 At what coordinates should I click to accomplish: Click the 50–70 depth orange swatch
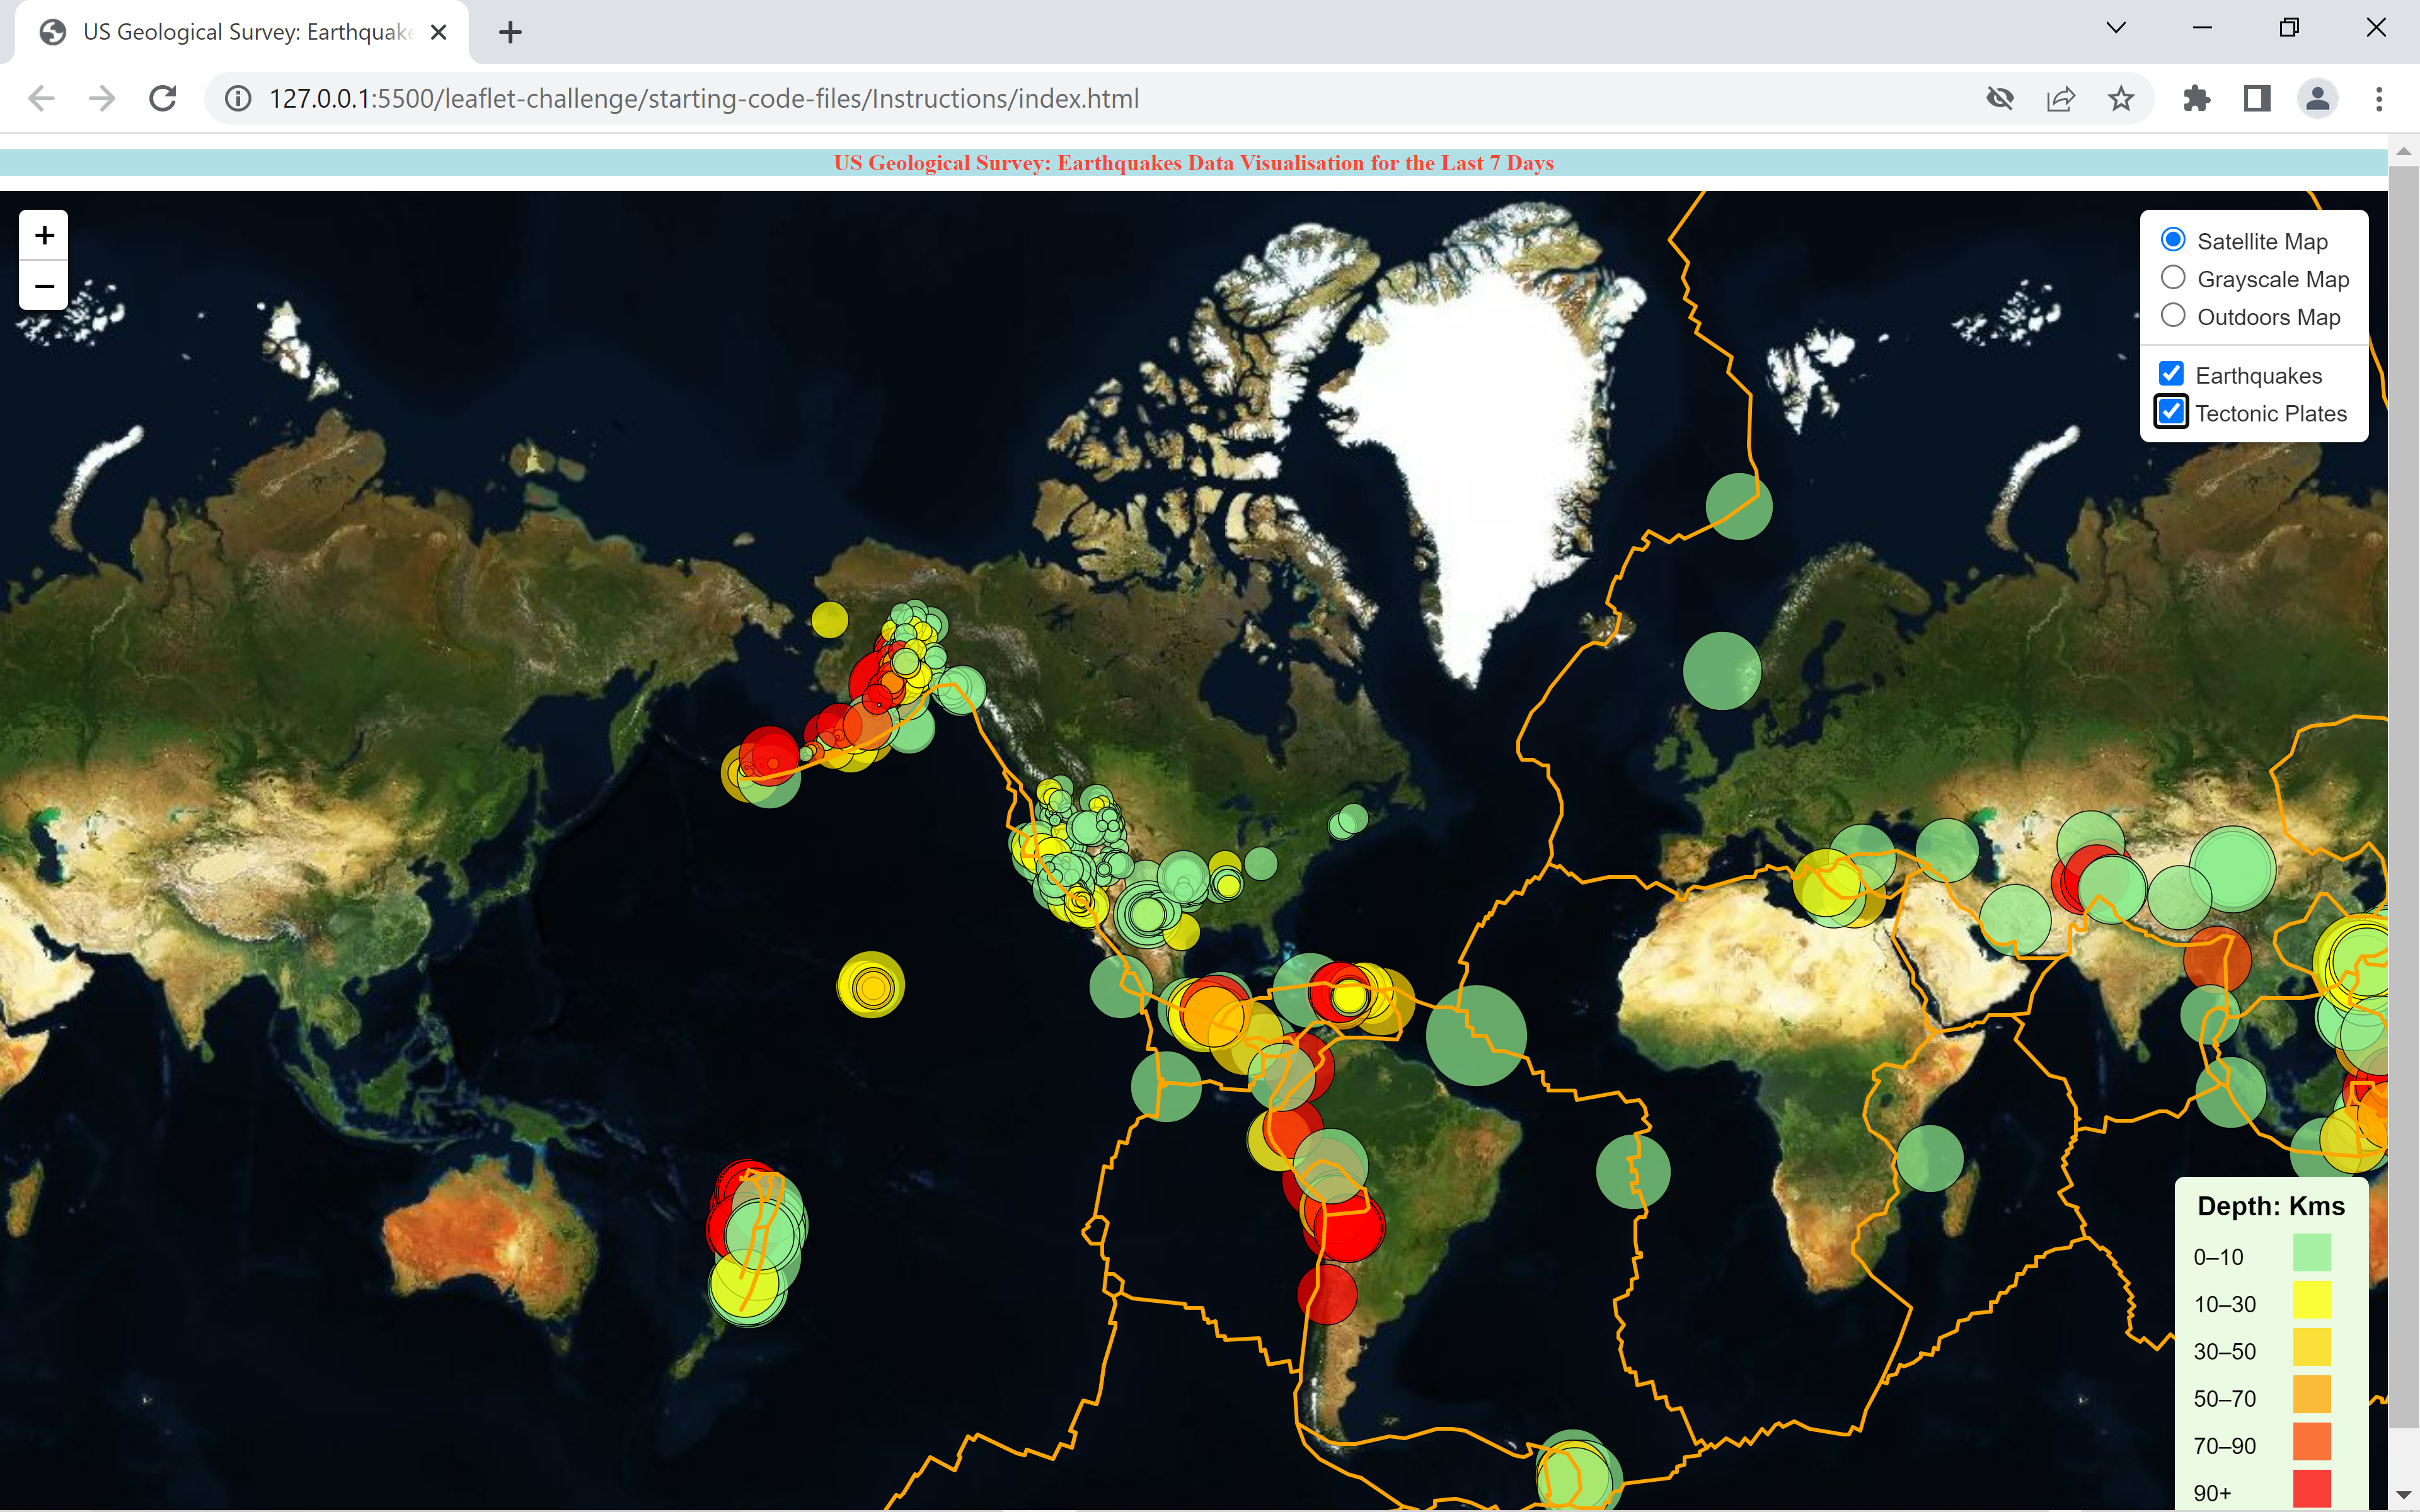pyautogui.click(x=2312, y=1395)
